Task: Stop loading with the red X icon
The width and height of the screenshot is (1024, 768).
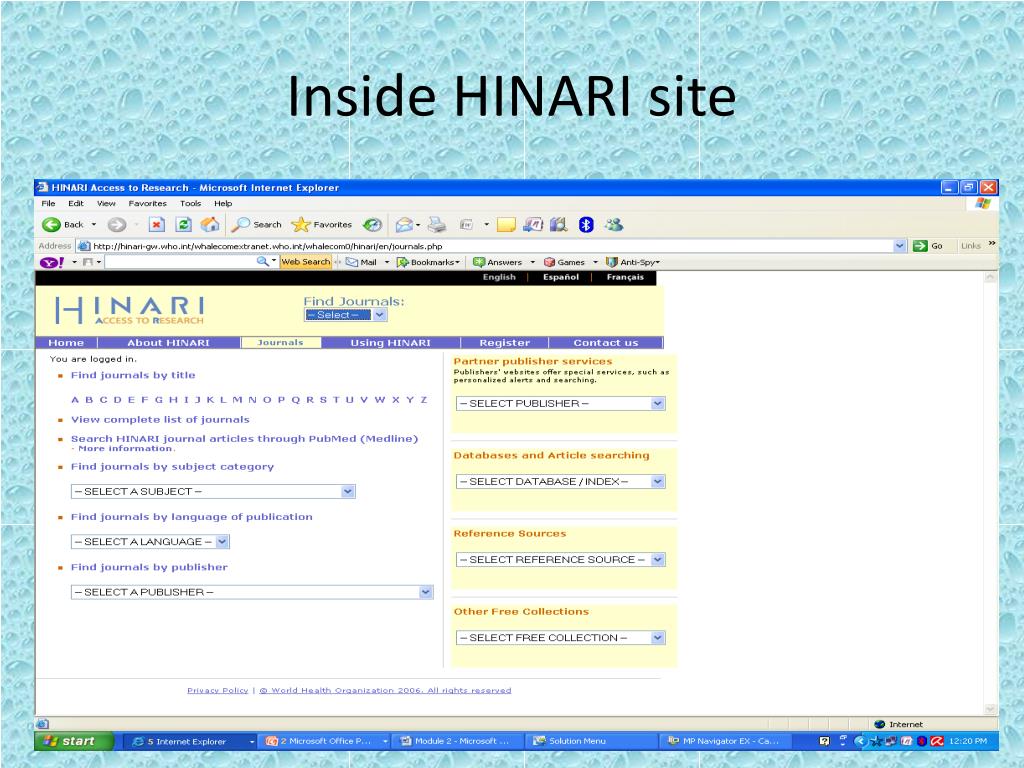Action: [157, 225]
